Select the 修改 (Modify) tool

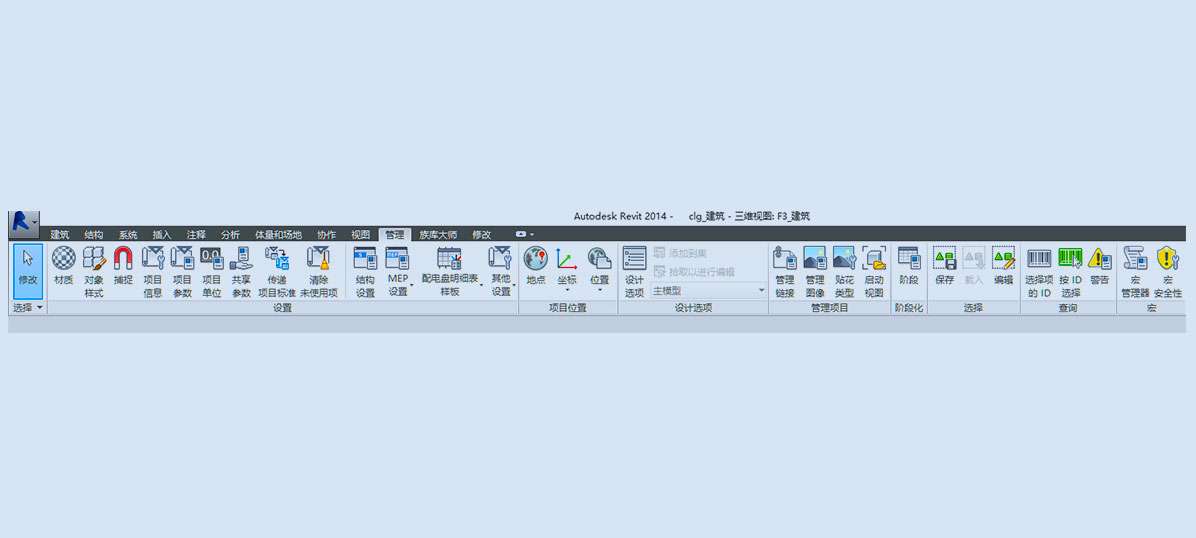28,271
